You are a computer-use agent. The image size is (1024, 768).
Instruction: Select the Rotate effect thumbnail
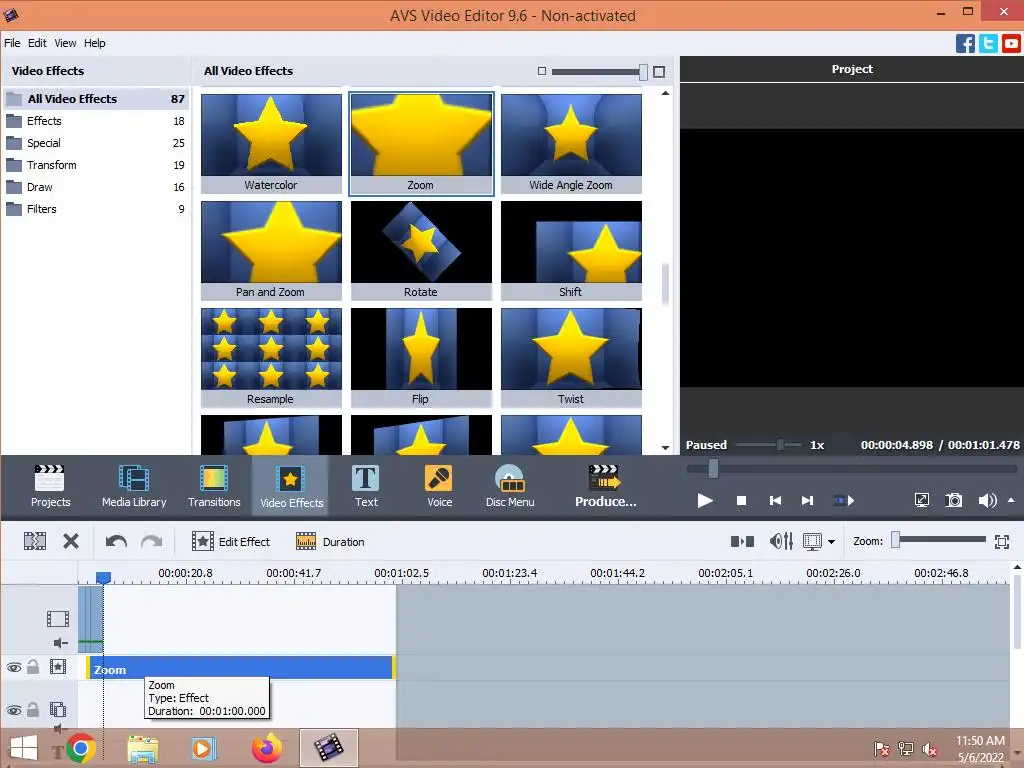coord(421,250)
